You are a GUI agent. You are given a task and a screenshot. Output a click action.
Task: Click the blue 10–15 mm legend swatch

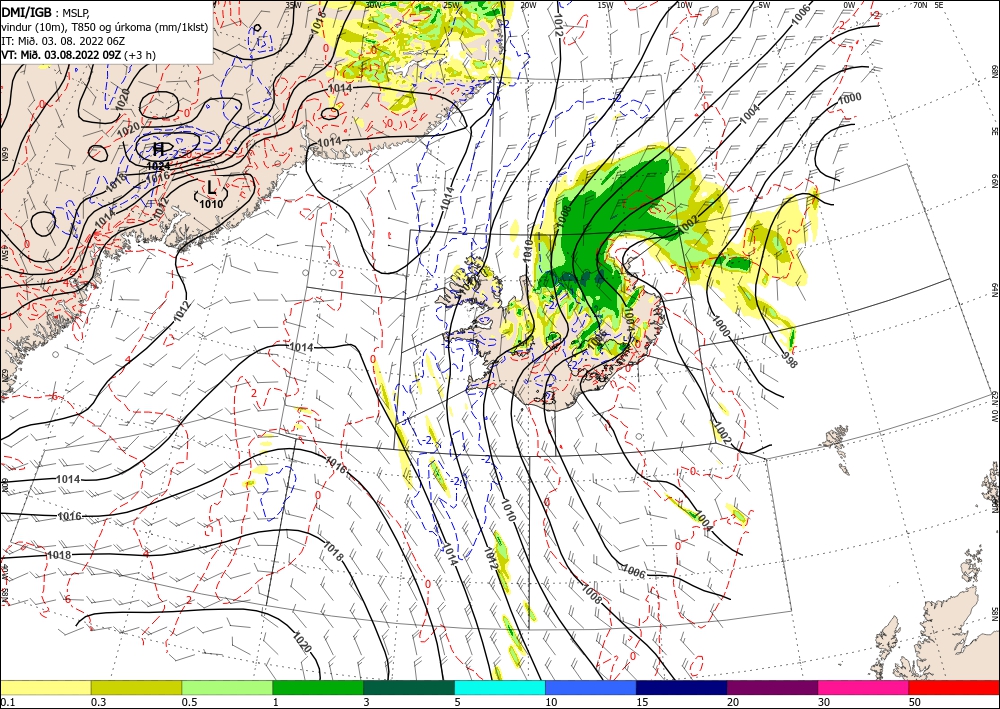(x=591, y=687)
